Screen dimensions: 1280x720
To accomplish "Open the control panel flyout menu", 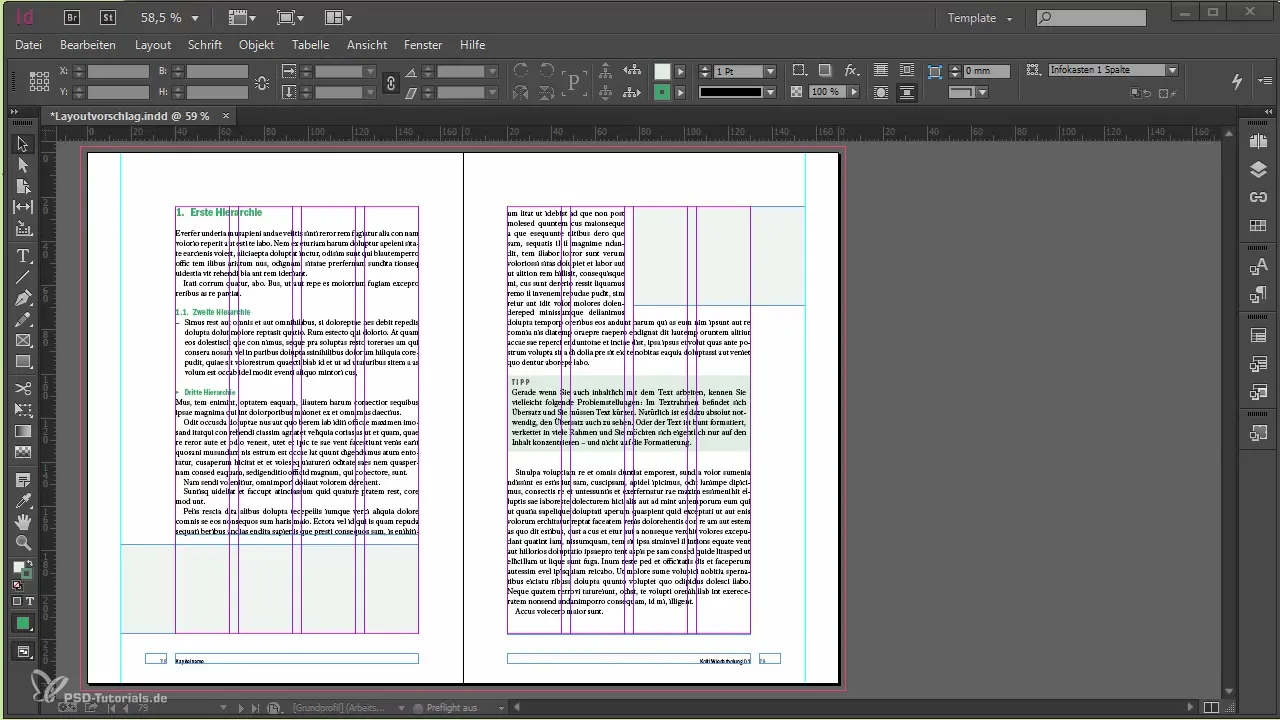I will point(1266,82).
